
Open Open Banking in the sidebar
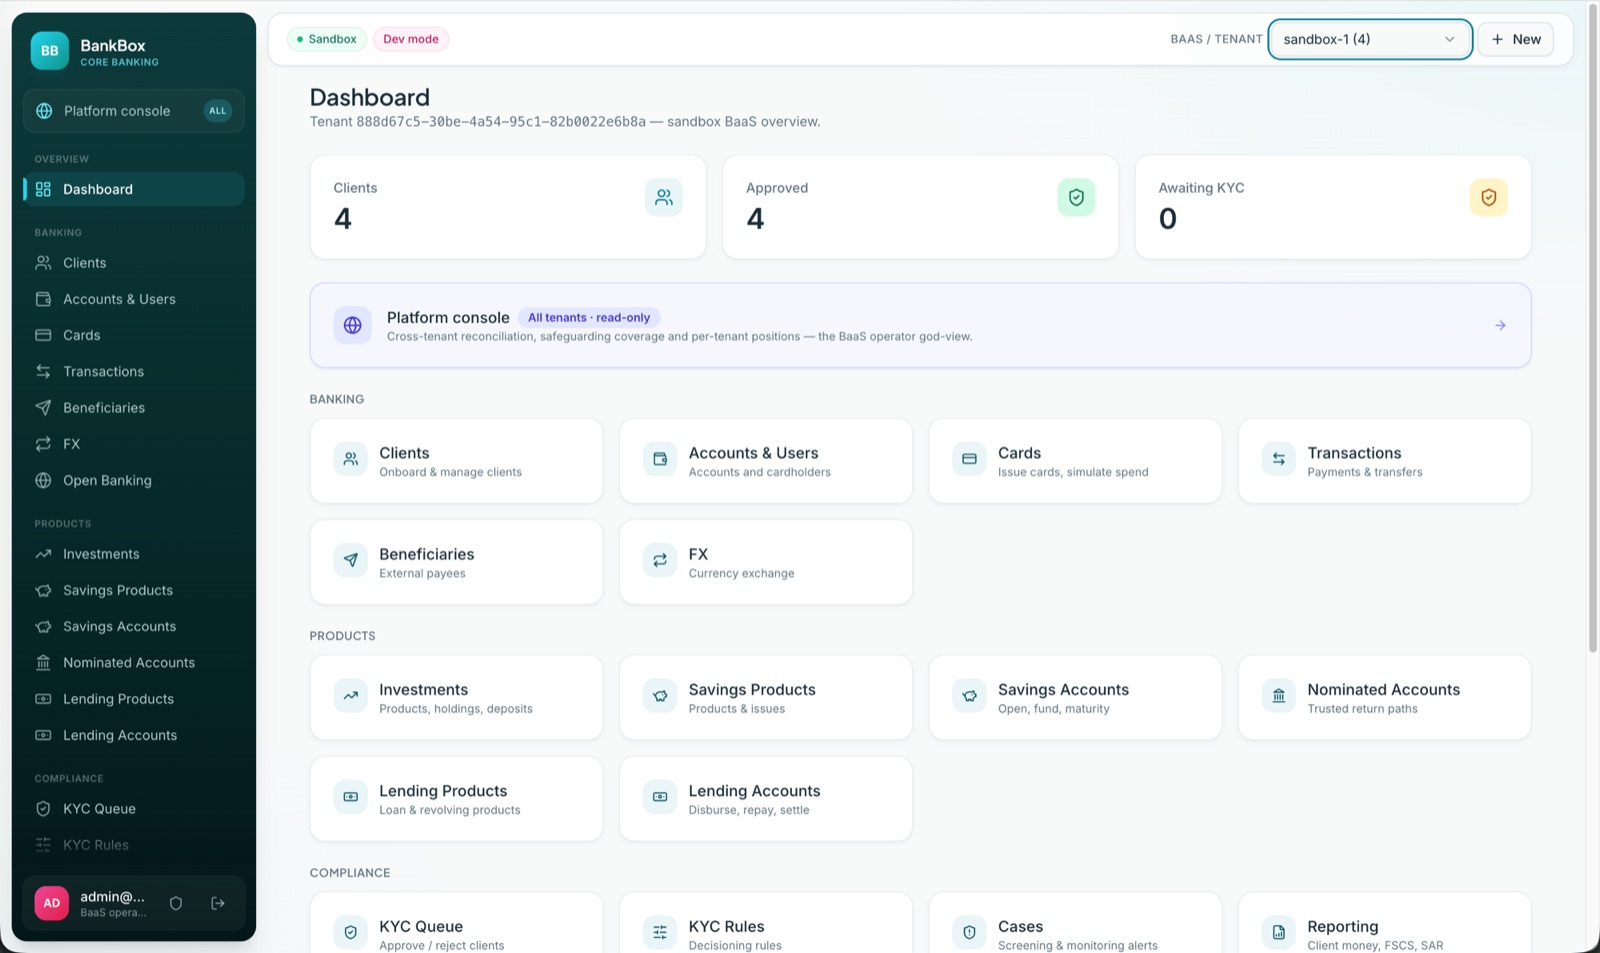click(x=133, y=480)
